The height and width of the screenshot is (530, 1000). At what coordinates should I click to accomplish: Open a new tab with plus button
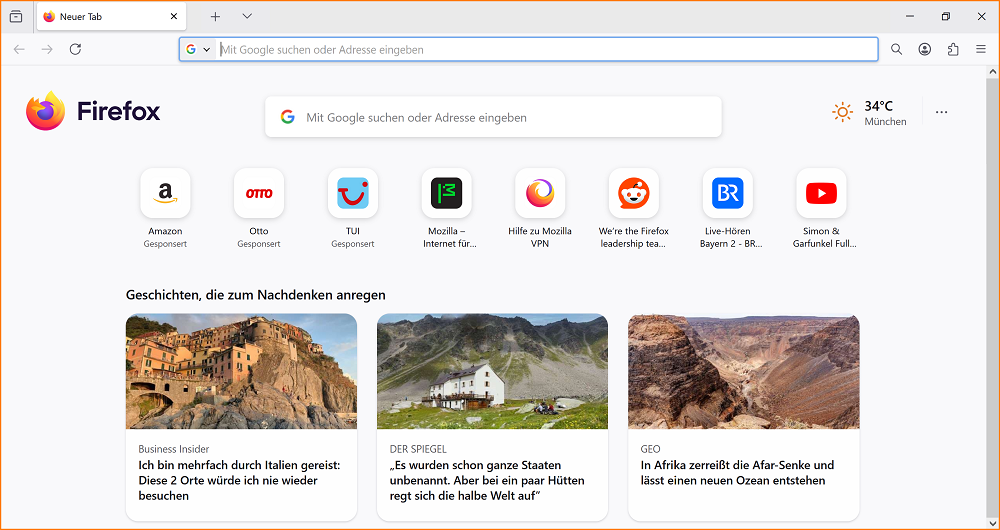coord(216,17)
